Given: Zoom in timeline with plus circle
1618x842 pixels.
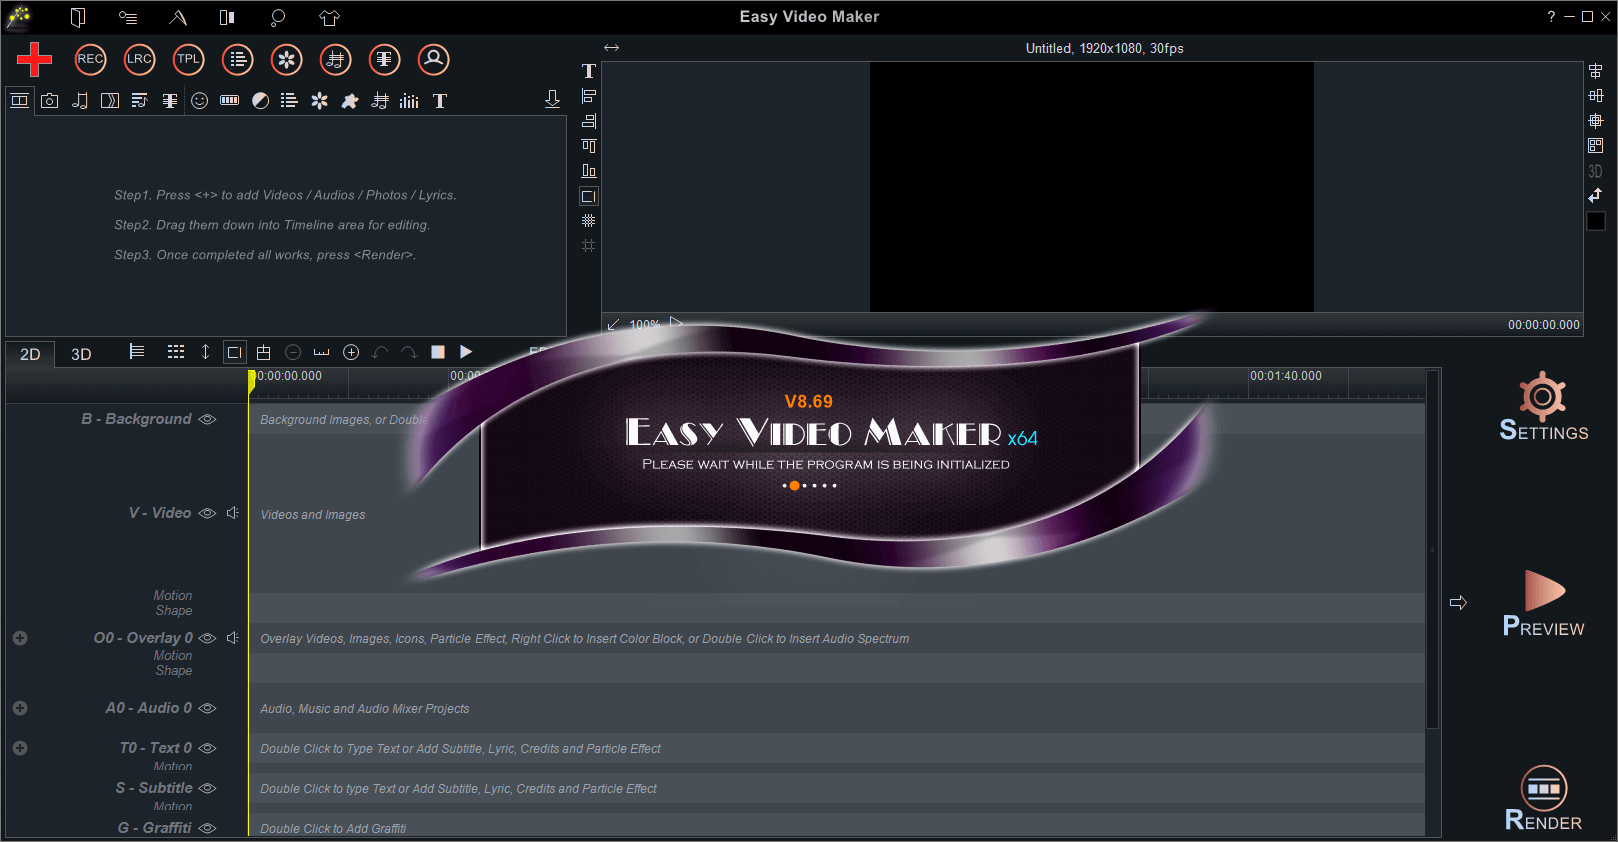Looking at the screenshot, I should coord(351,352).
